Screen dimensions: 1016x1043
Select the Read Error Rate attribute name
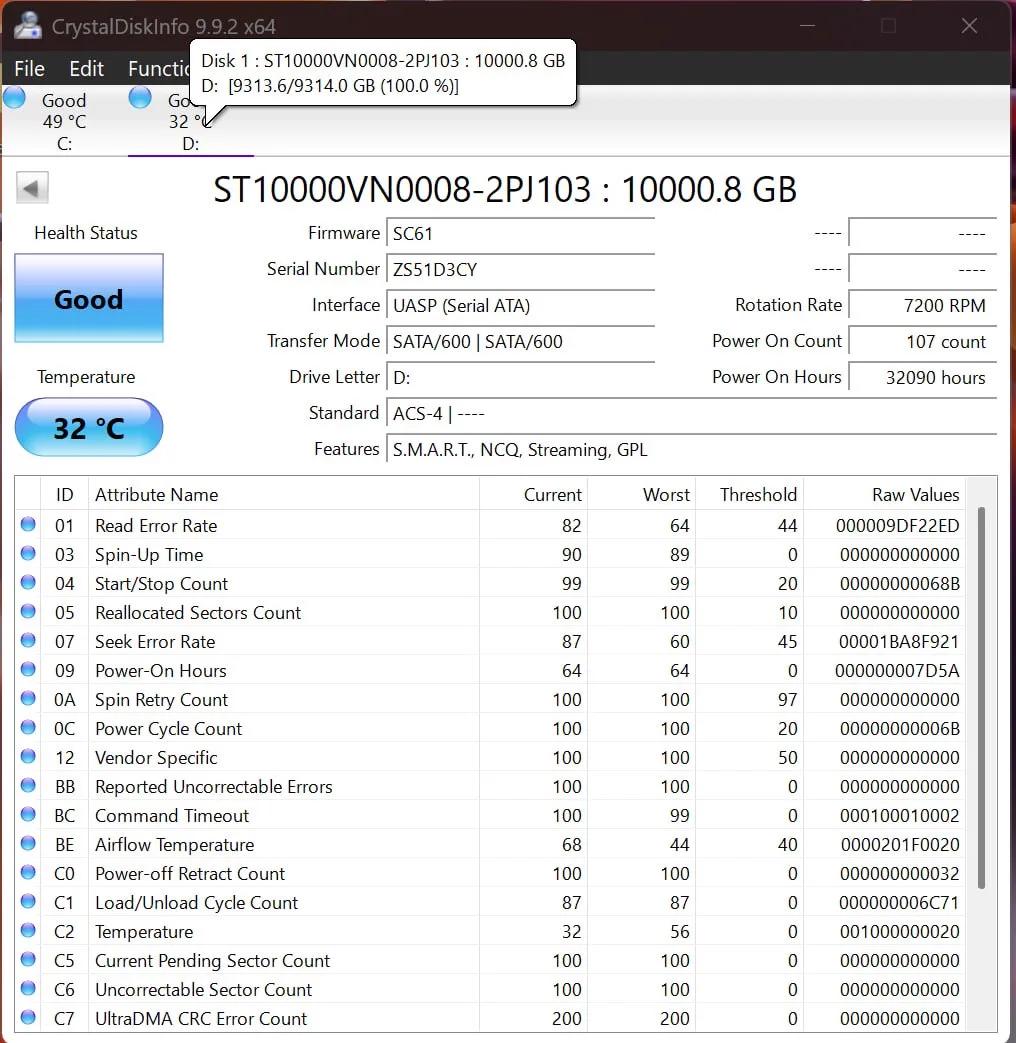click(156, 525)
